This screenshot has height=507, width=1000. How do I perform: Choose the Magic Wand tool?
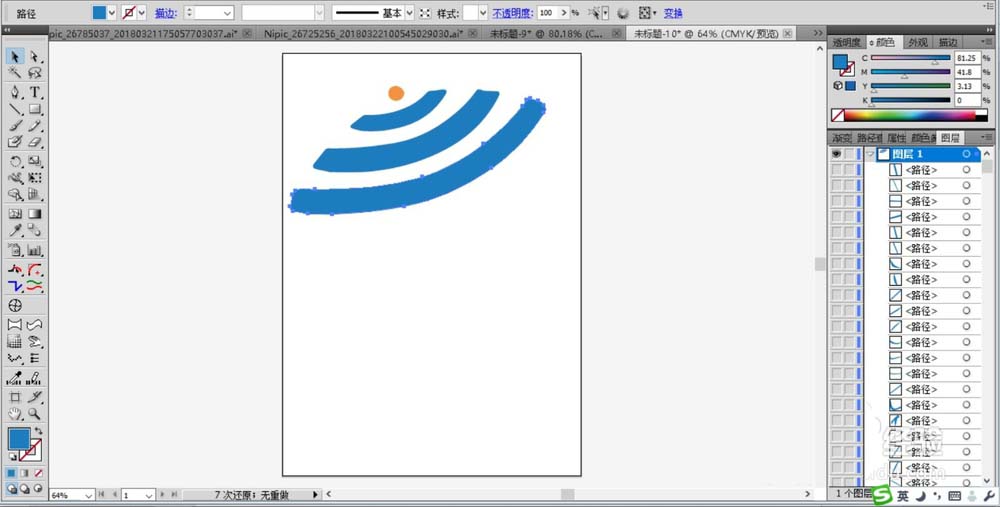pyautogui.click(x=15, y=74)
